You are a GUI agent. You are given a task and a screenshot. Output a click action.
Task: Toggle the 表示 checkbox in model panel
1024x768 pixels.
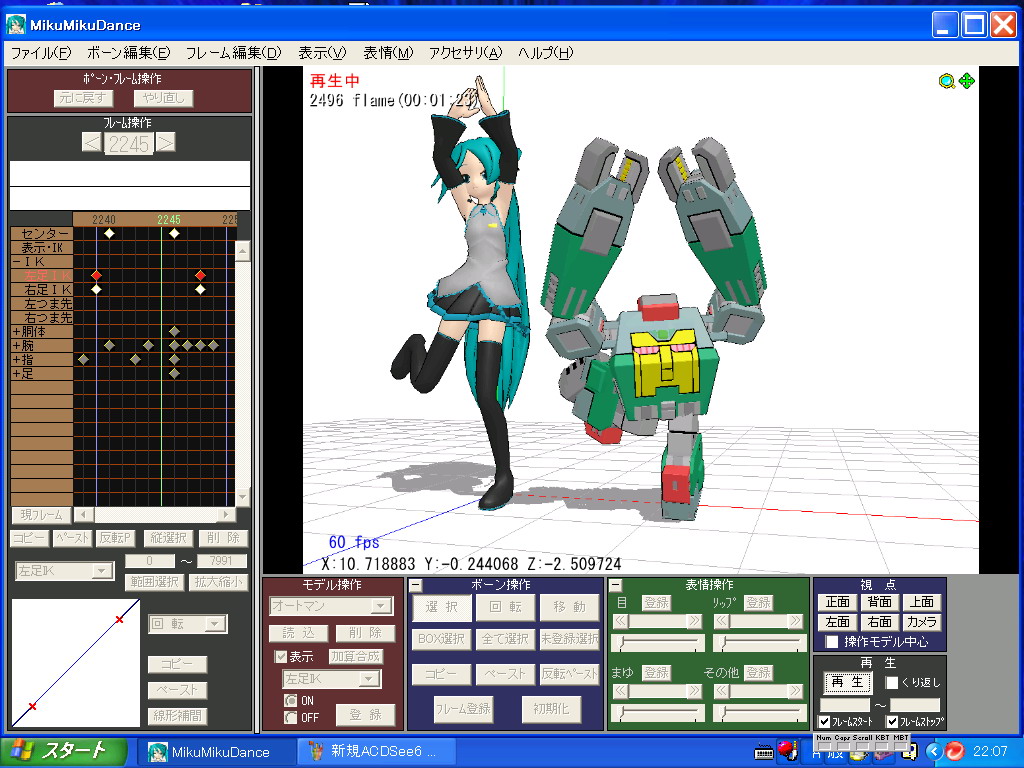(281, 656)
